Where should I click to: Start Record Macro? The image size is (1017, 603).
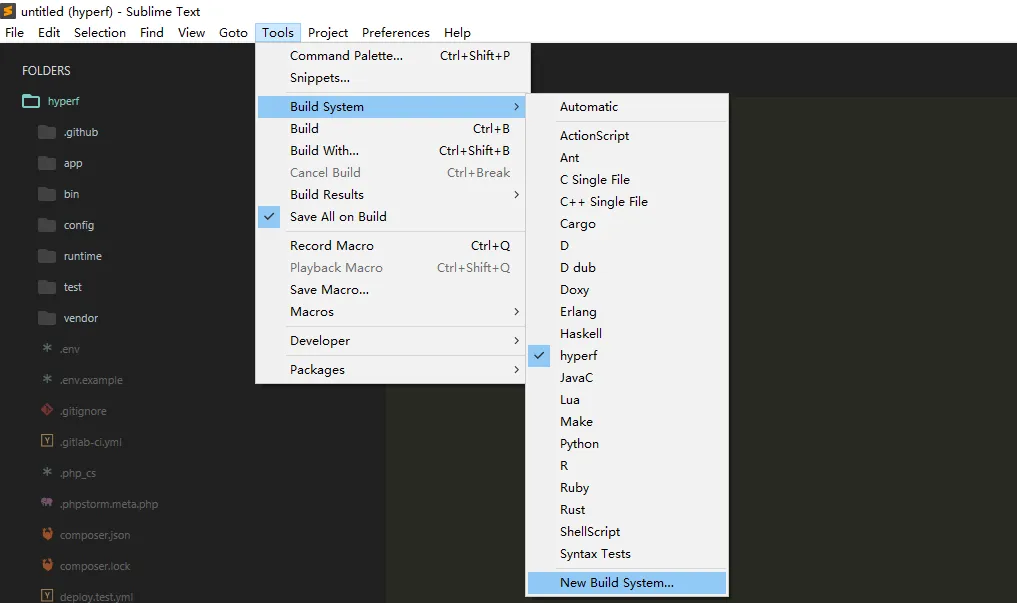pos(391,246)
